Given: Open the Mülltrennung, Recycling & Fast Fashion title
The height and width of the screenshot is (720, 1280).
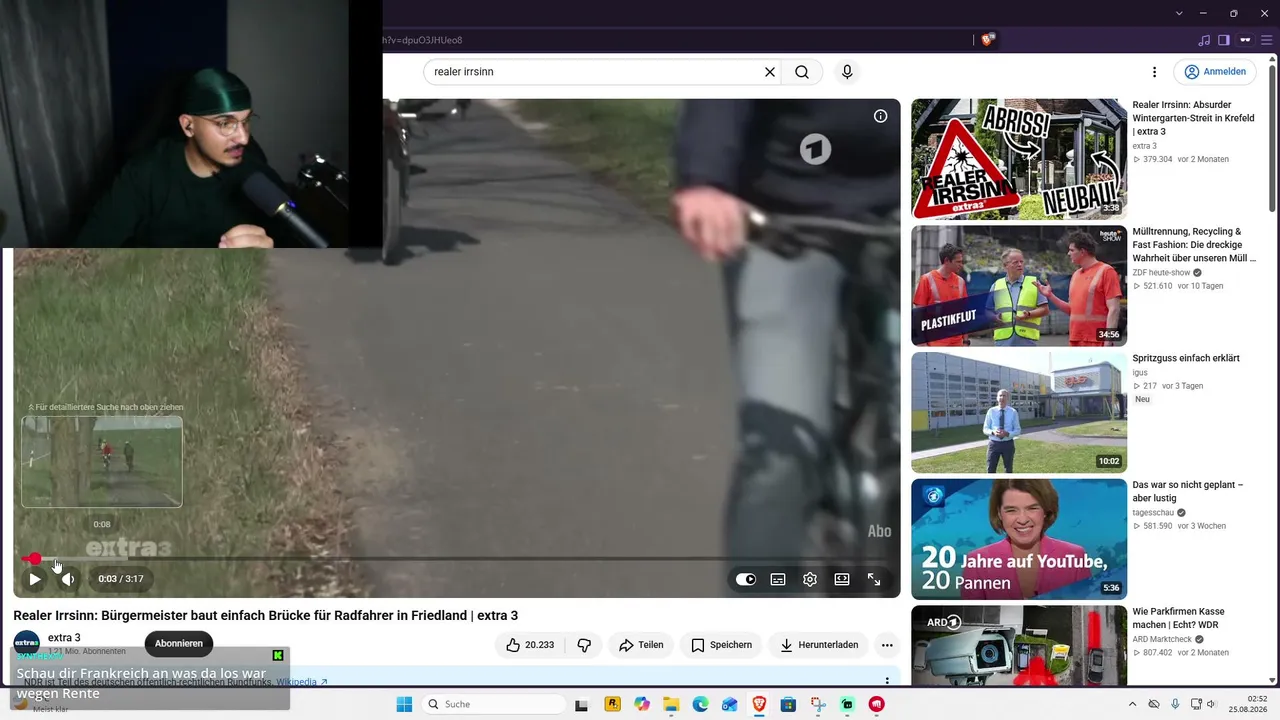Looking at the screenshot, I should 1194,245.
